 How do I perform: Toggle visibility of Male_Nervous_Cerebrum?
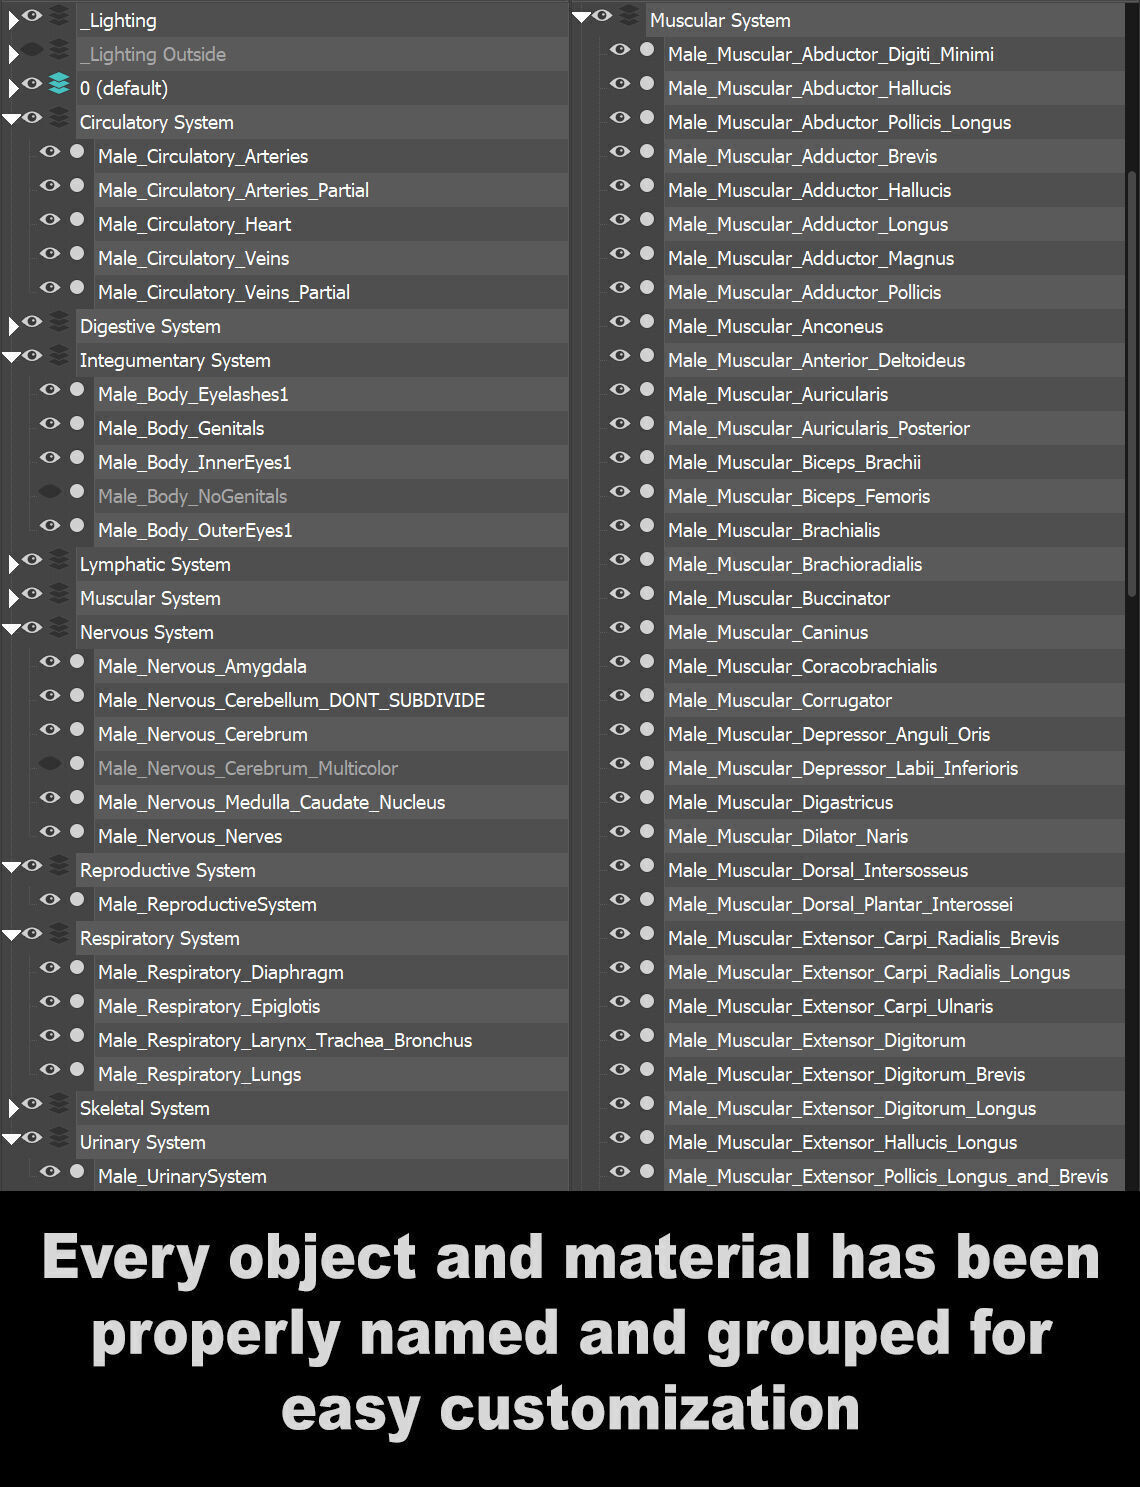50,730
